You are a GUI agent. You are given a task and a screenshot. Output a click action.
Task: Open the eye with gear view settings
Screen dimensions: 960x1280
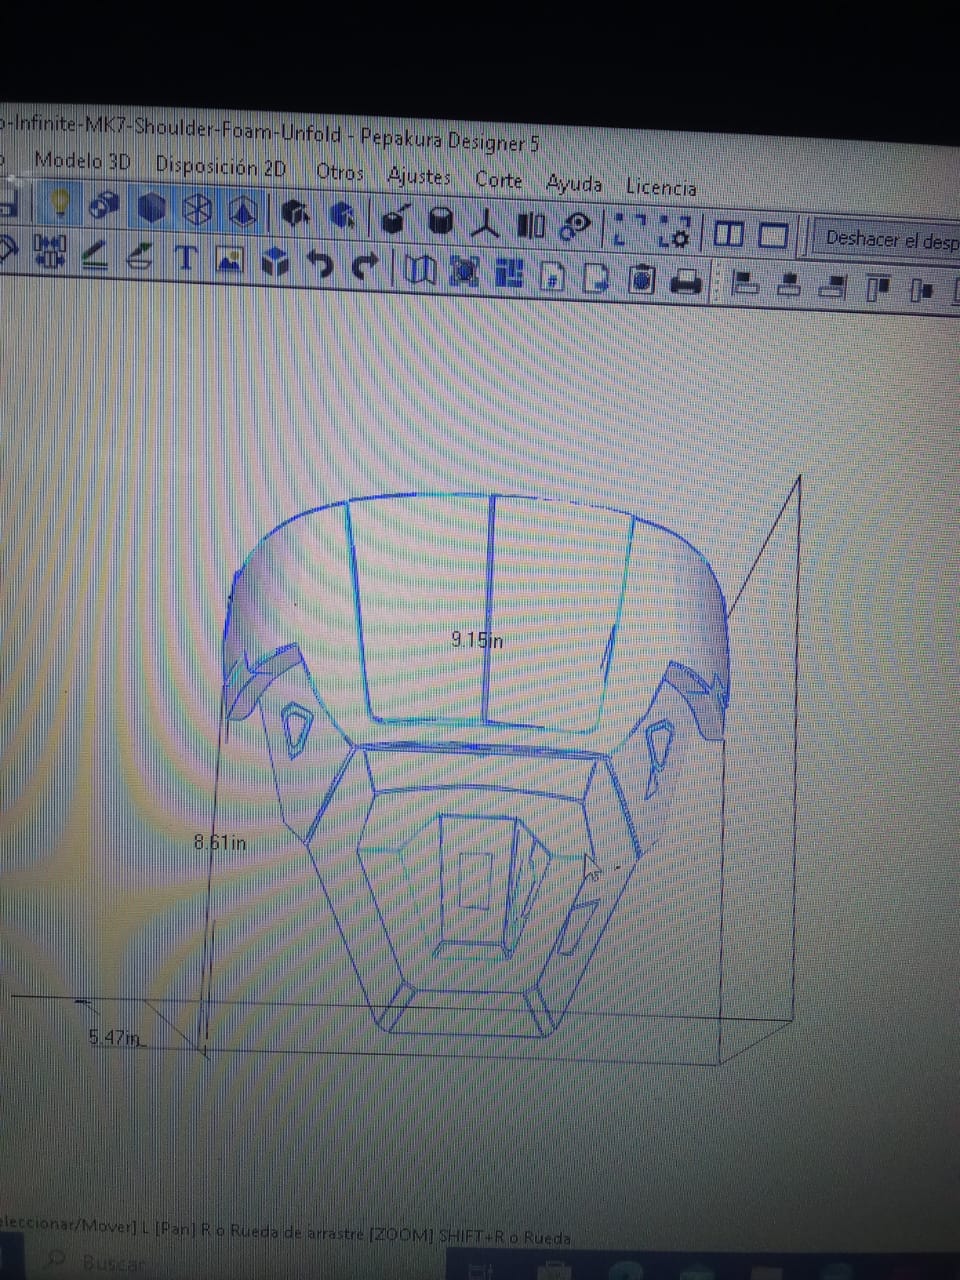point(576,228)
